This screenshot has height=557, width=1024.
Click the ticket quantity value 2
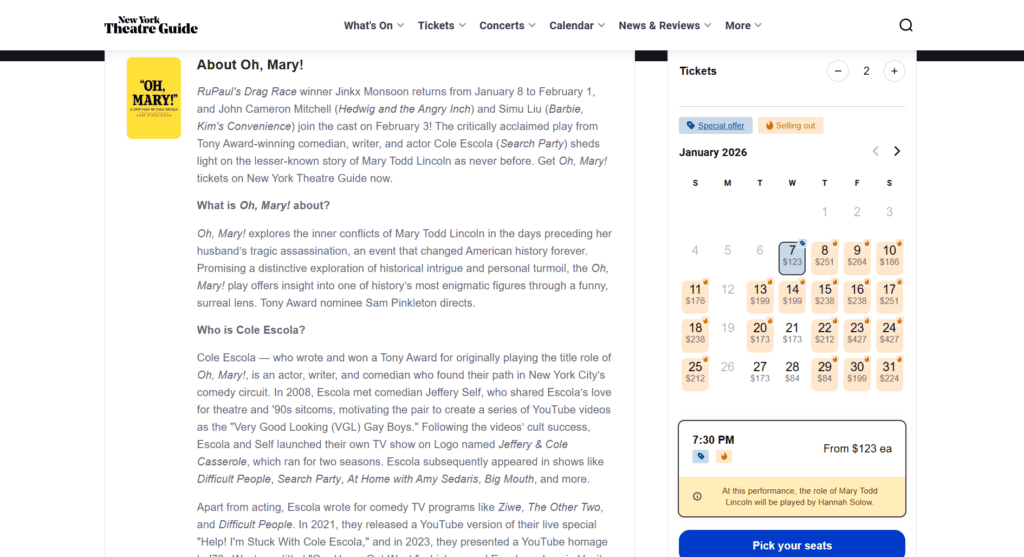(x=866, y=71)
